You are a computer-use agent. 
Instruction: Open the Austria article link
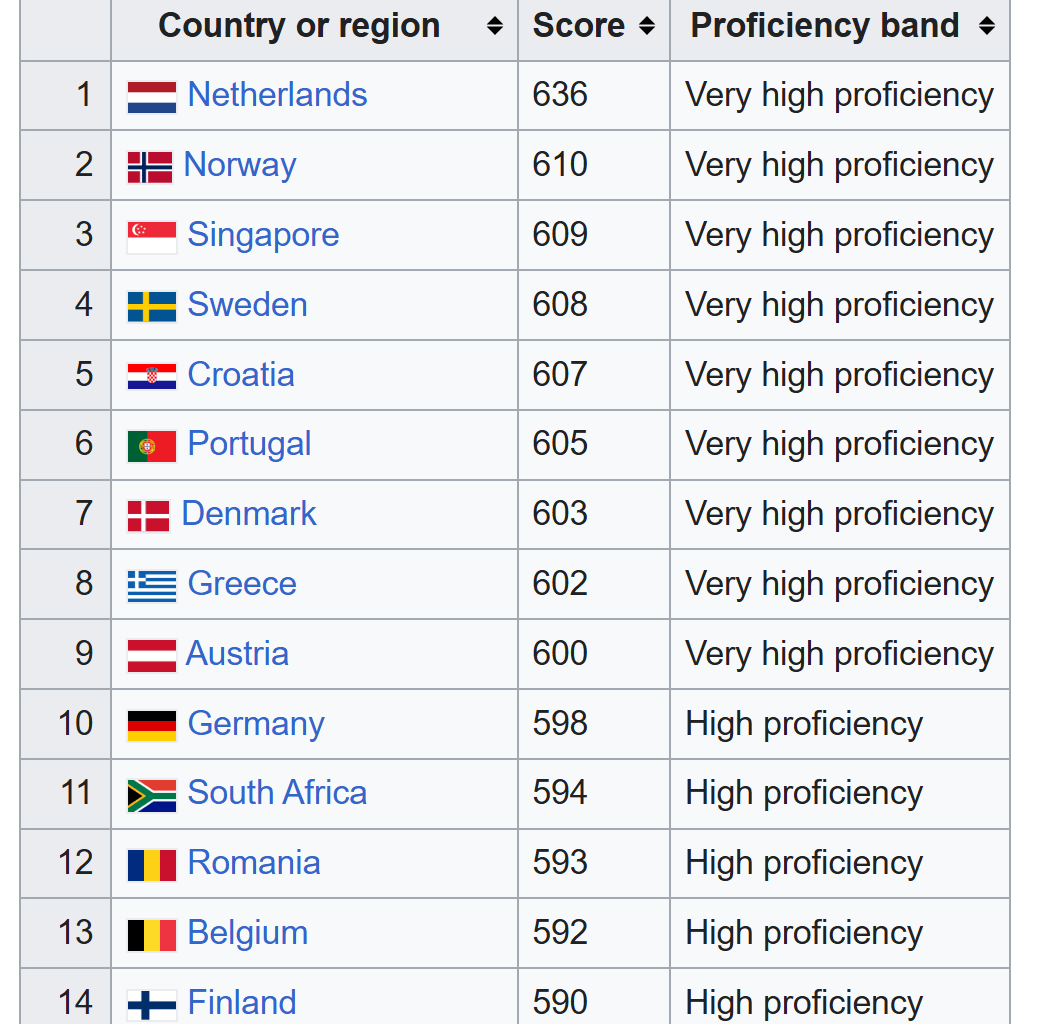tap(237, 654)
